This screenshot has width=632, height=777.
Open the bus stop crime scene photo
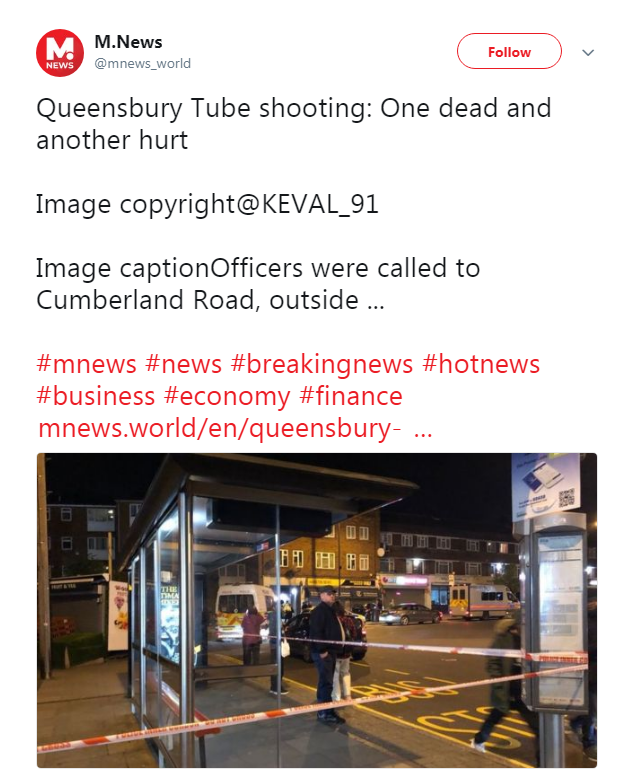[317, 610]
